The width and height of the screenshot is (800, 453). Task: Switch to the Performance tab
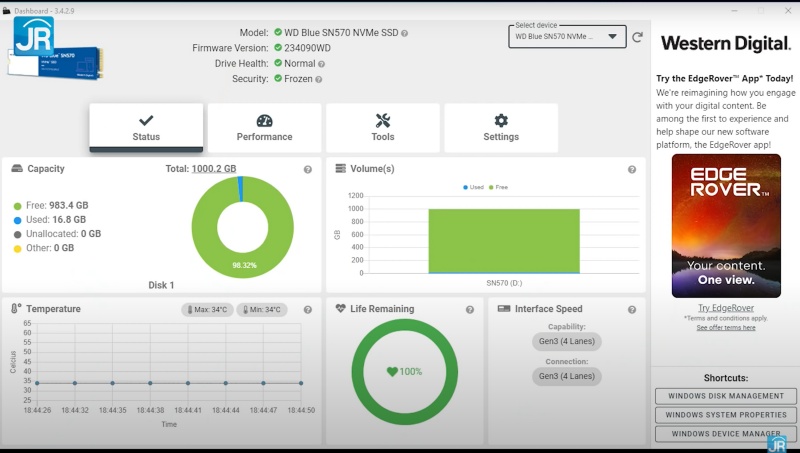click(x=264, y=128)
